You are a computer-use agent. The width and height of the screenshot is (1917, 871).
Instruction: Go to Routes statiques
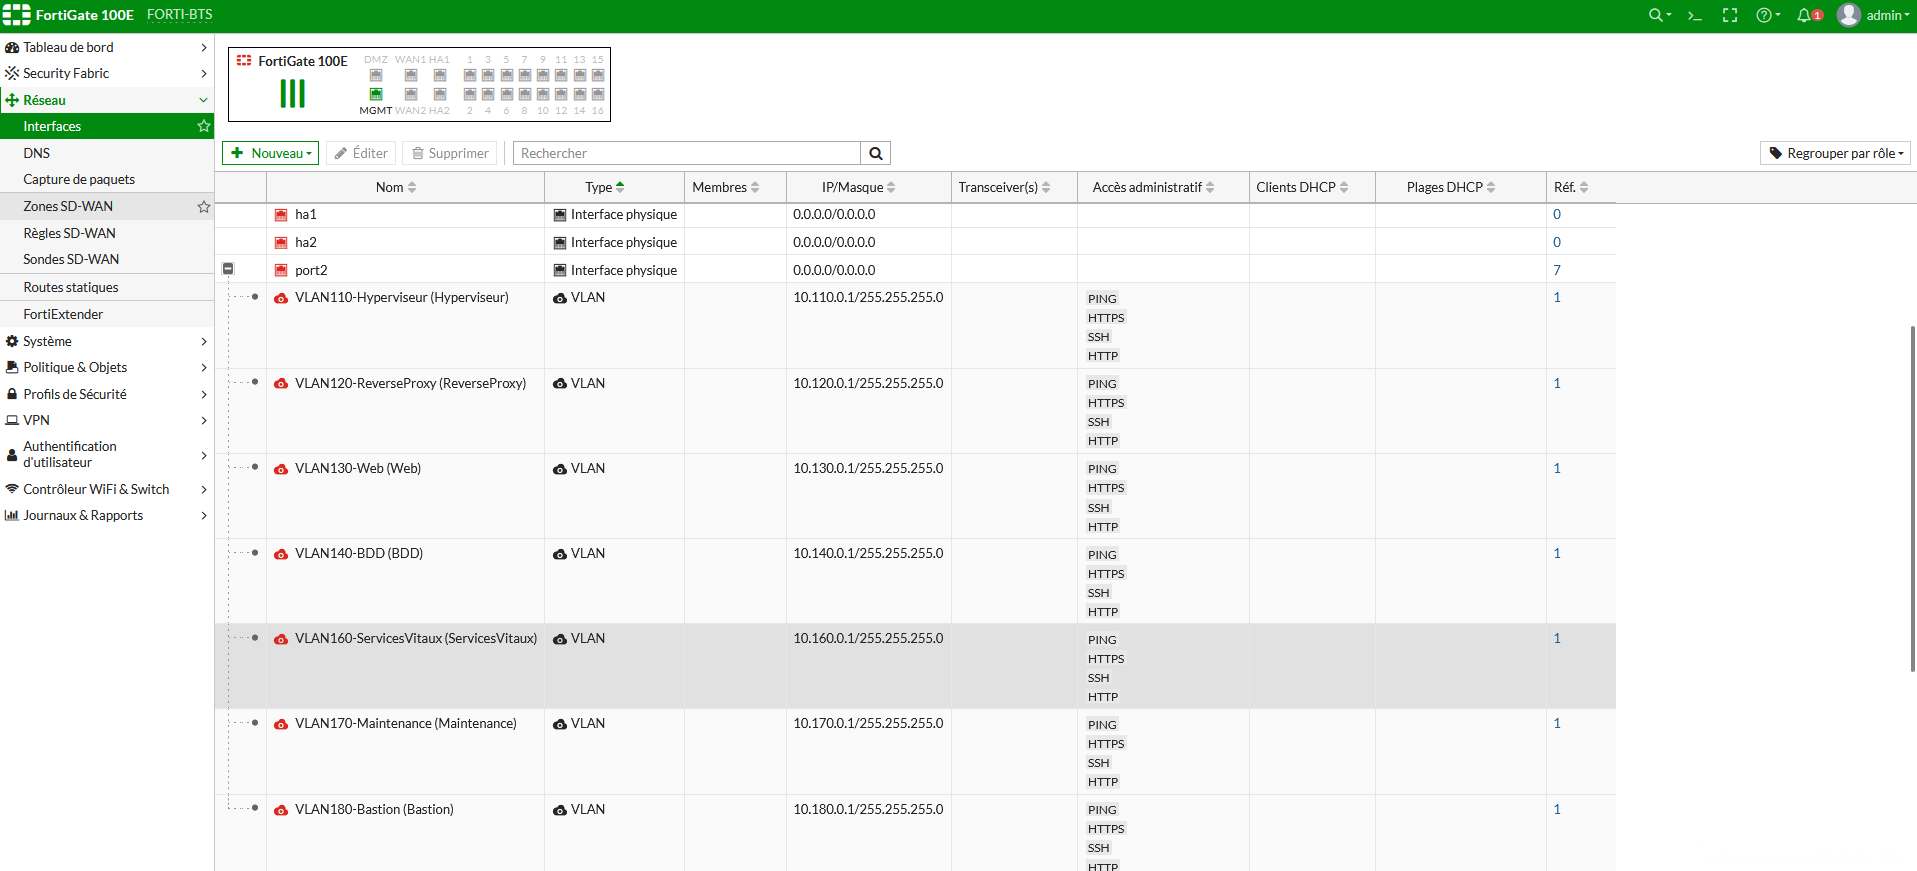[71, 287]
